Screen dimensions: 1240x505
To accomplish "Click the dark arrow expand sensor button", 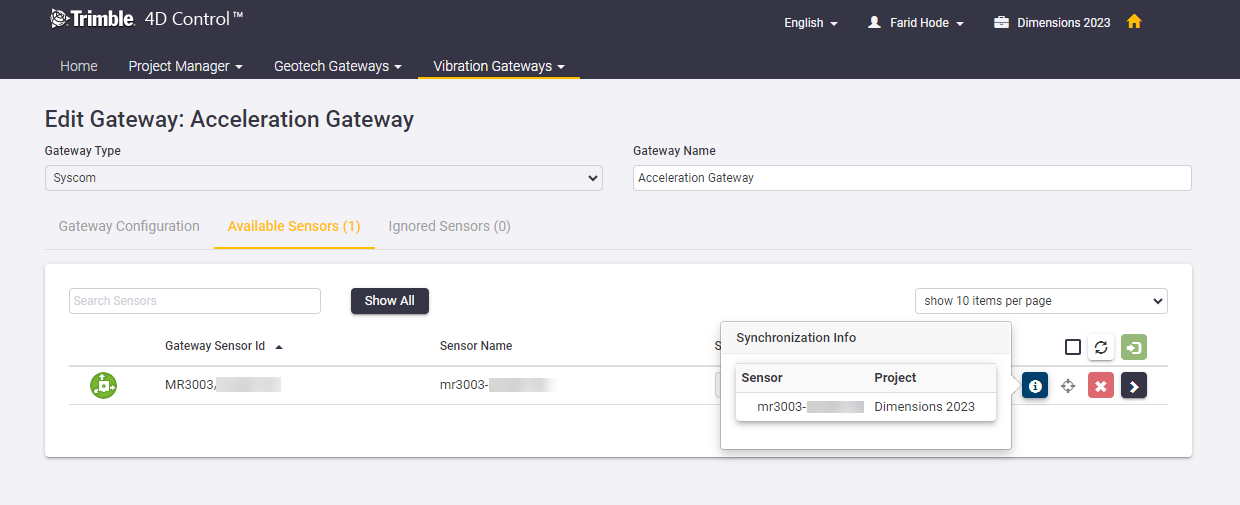I will tap(1134, 385).
